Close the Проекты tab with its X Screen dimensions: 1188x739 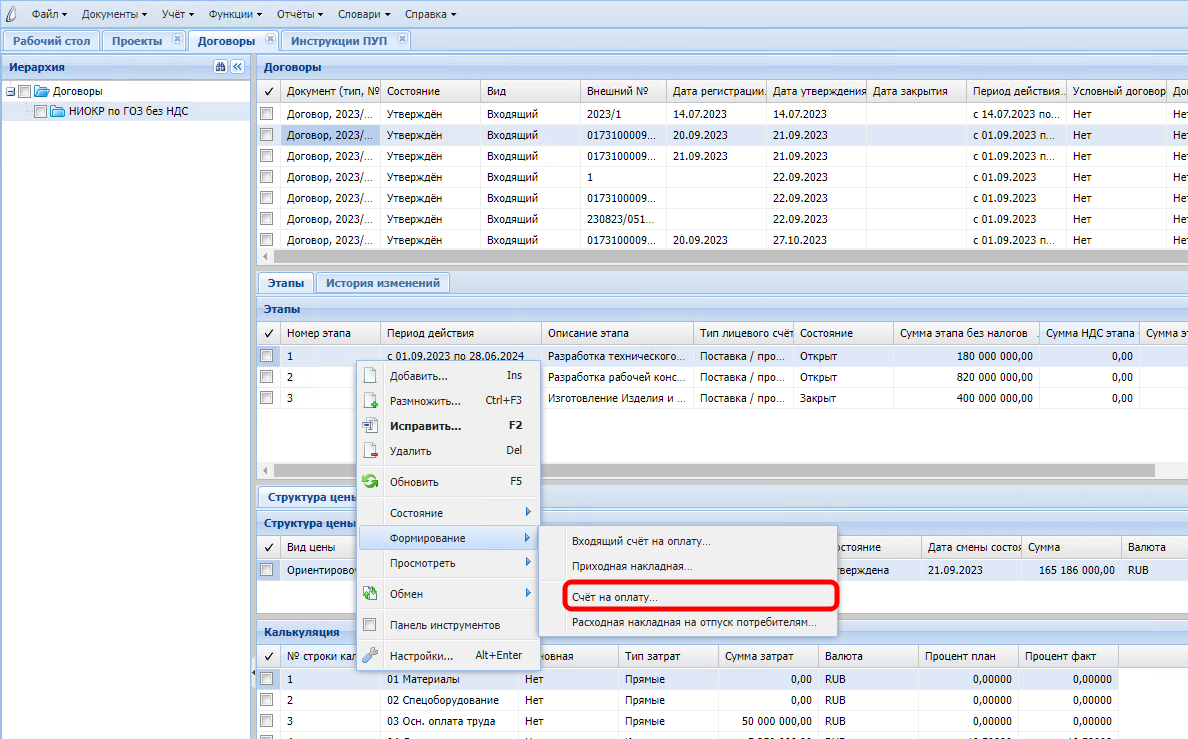coord(177,40)
